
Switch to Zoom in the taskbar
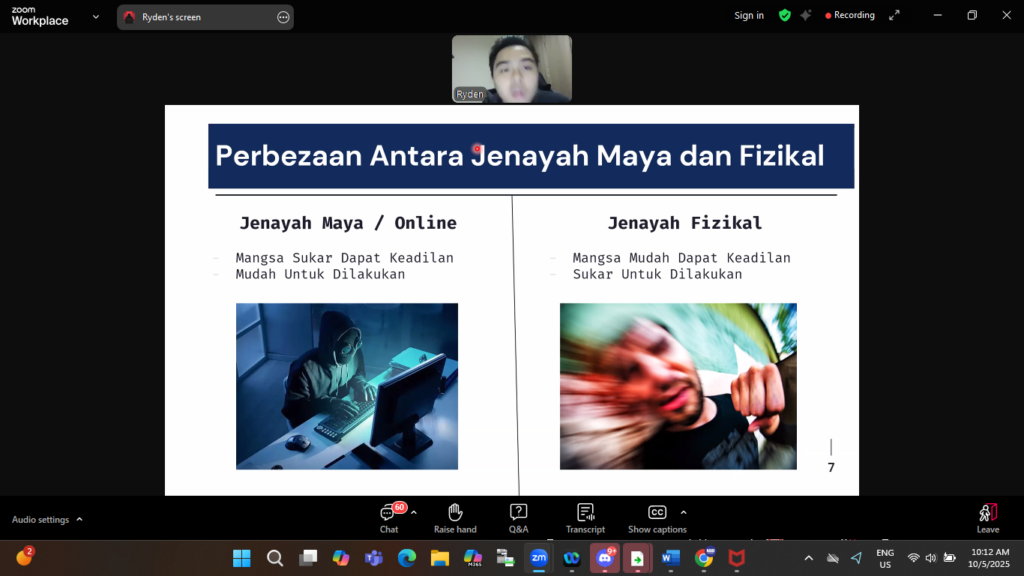coord(539,558)
